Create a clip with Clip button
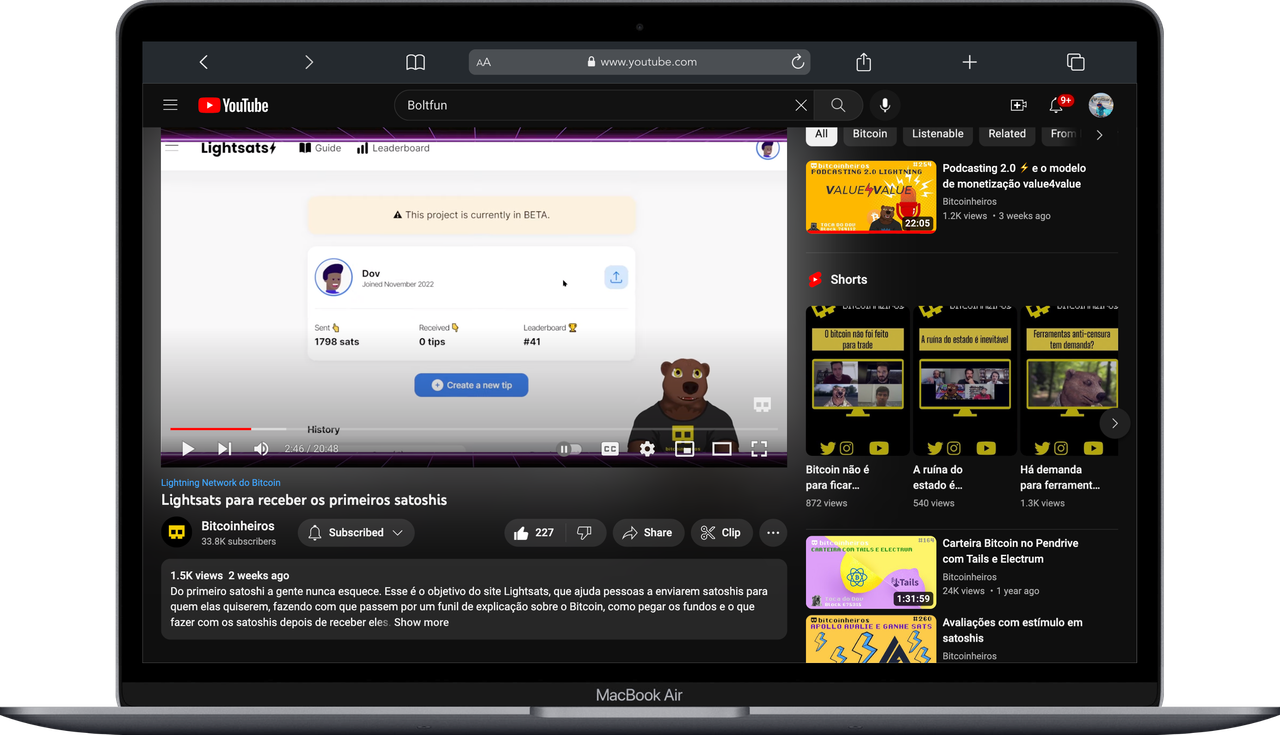Viewport: 1280px width, 735px height. [721, 533]
